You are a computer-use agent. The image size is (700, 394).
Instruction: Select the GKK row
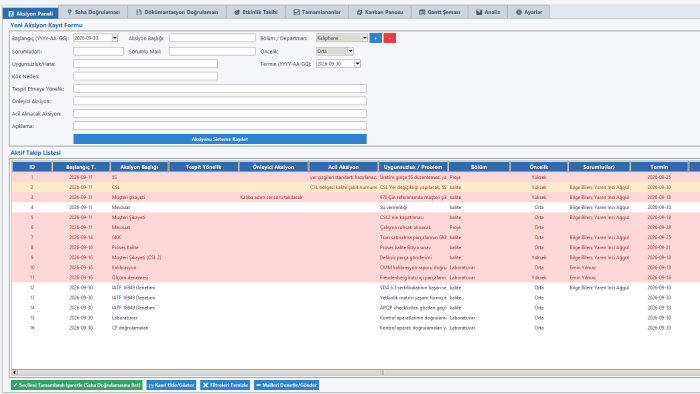coord(356,237)
